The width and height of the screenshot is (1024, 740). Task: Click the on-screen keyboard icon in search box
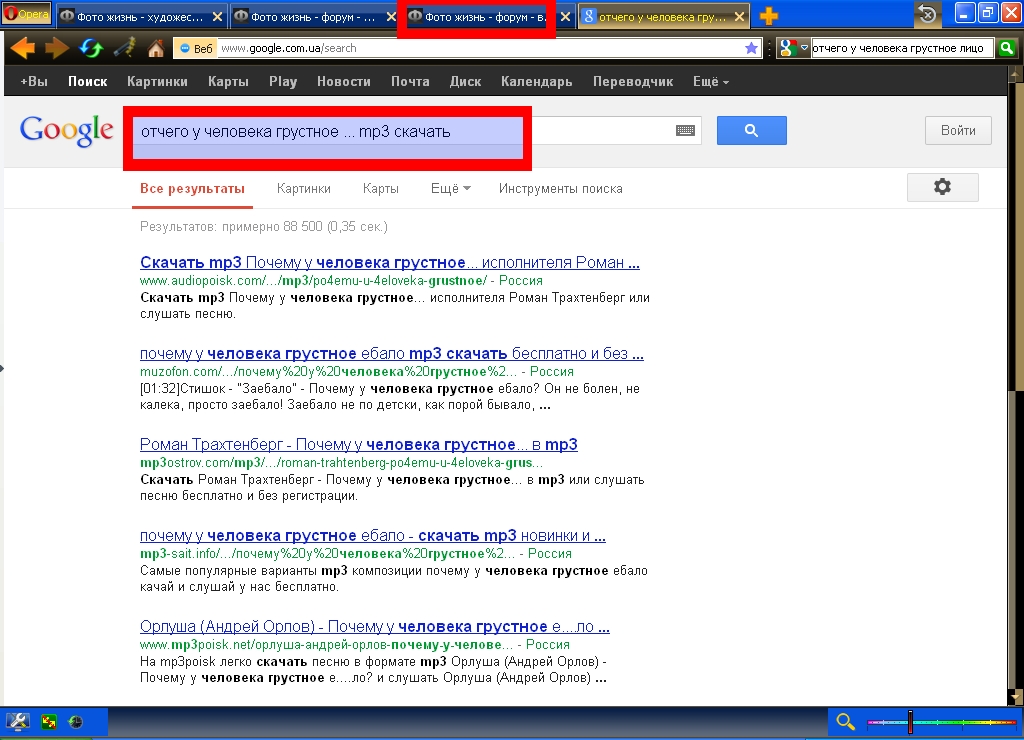685,131
